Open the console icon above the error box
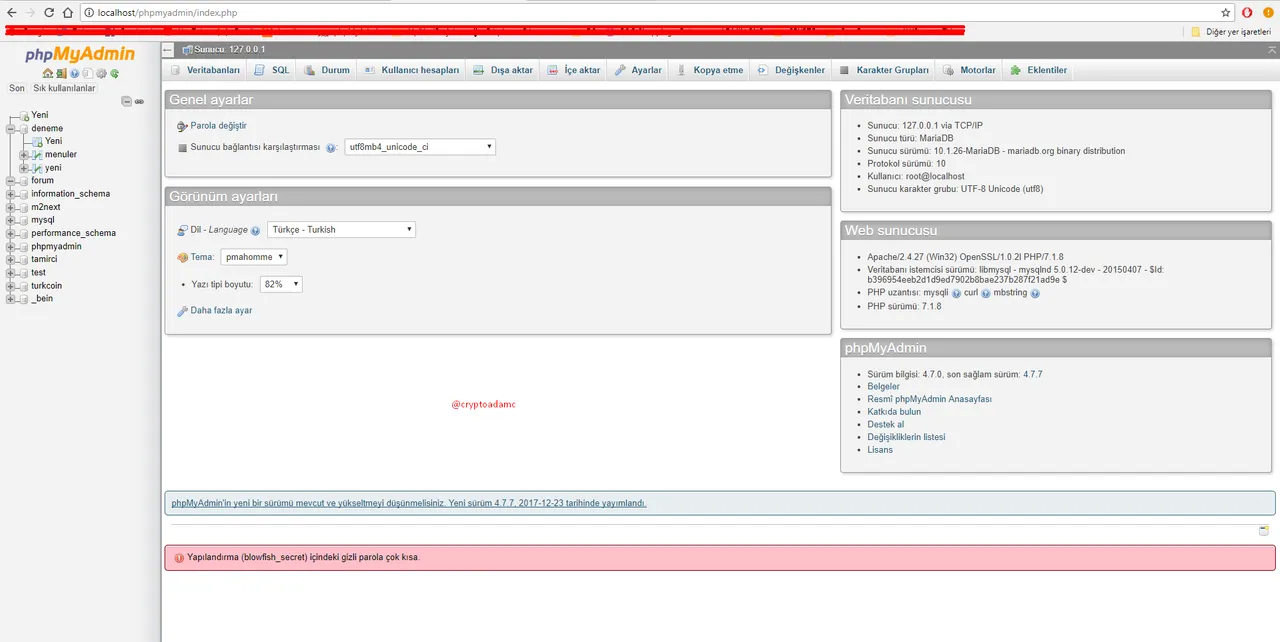The image size is (1280, 642). (1264, 530)
